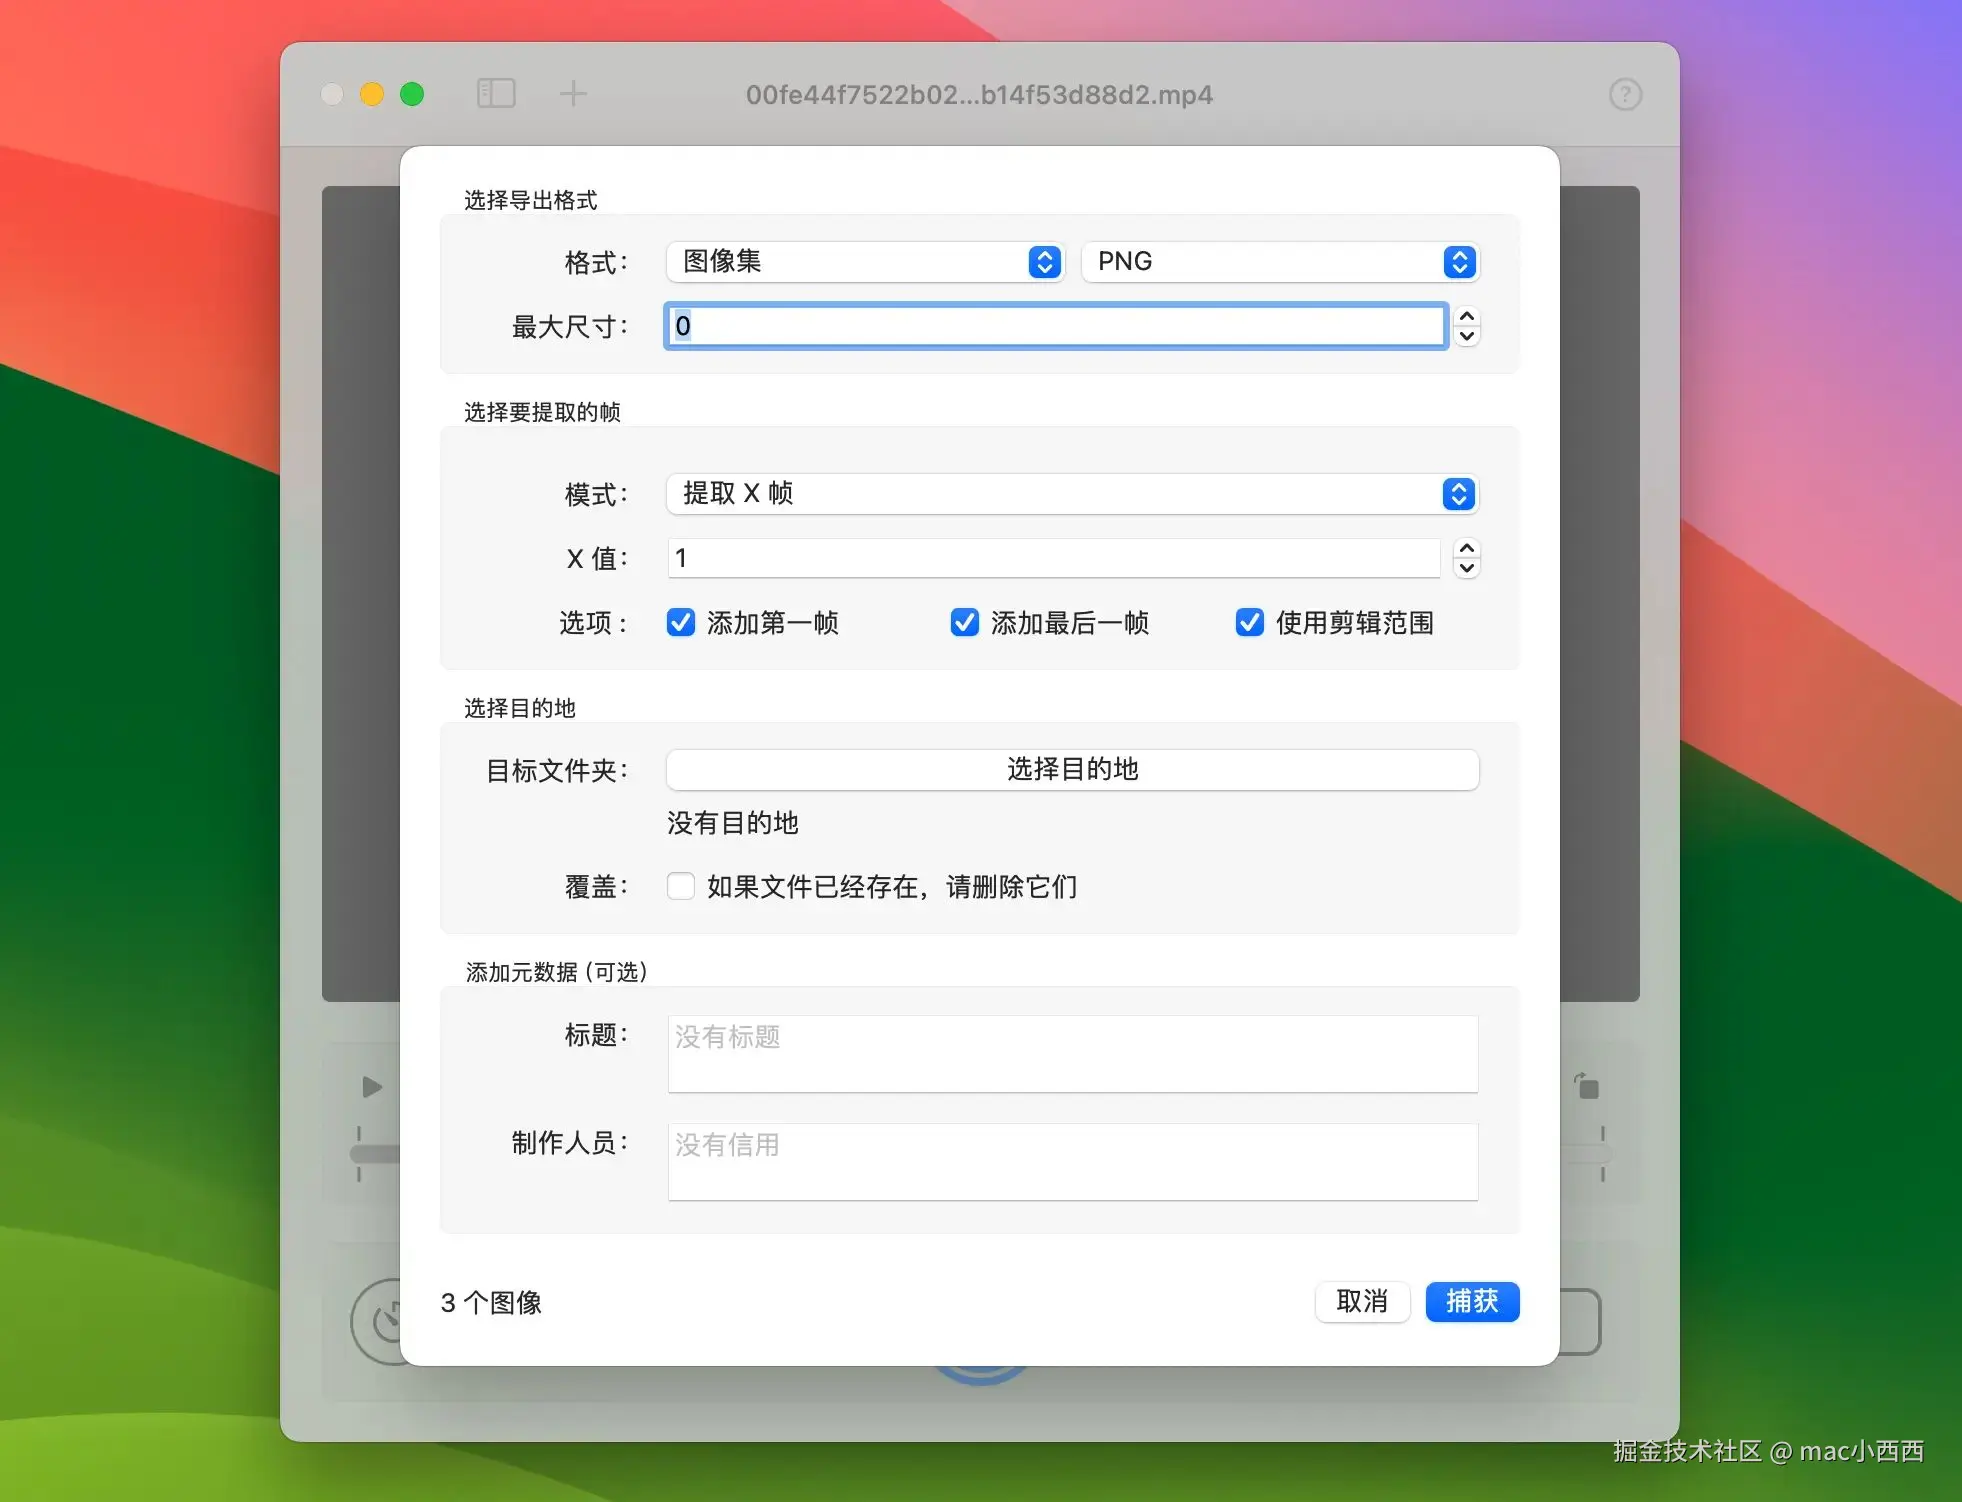Turn off 使用剪辑范围
Screen dimensions: 1962x1502
[x=1249, y=622]
